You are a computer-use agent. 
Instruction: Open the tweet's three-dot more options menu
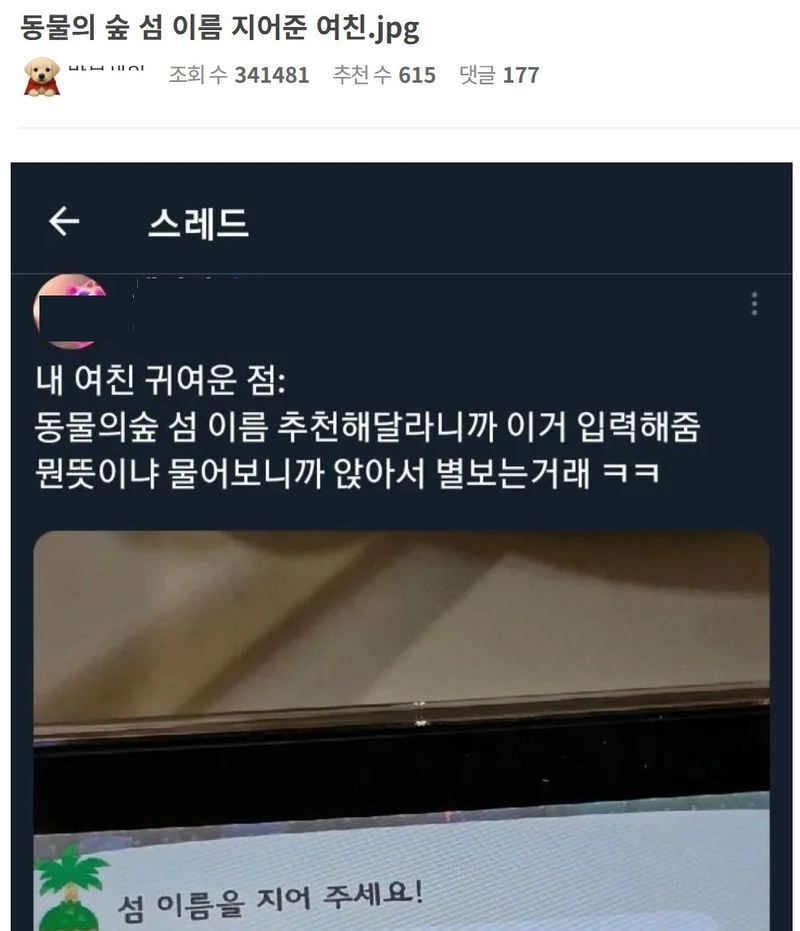coord(754,303)
